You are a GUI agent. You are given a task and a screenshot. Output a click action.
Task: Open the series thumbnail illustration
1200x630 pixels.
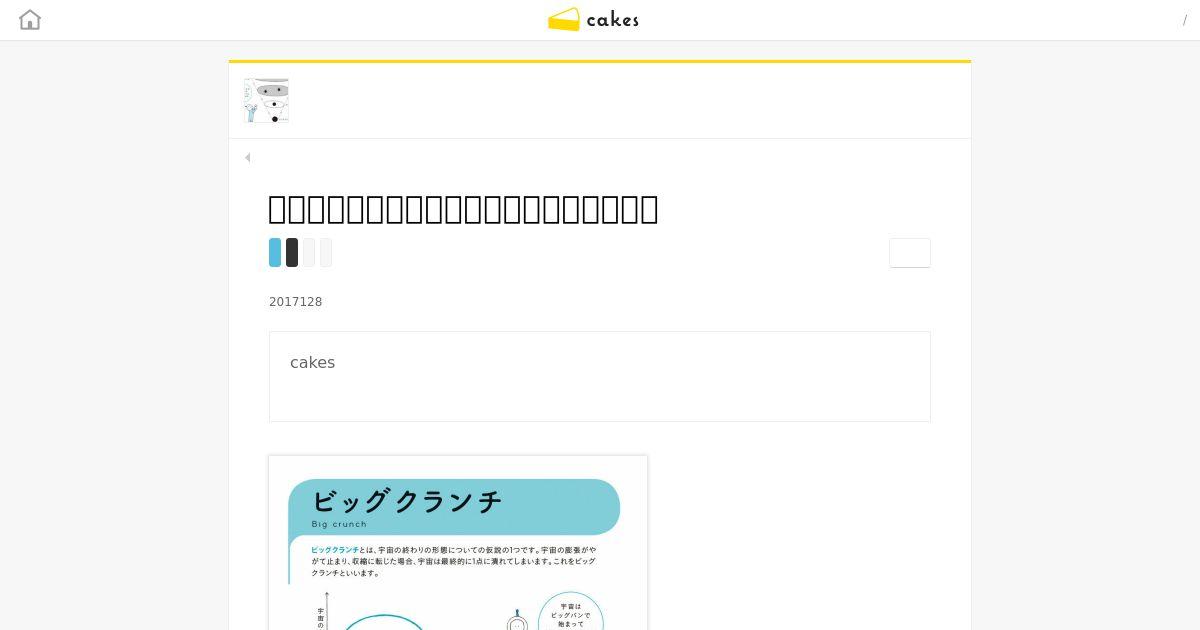point(266,100)
